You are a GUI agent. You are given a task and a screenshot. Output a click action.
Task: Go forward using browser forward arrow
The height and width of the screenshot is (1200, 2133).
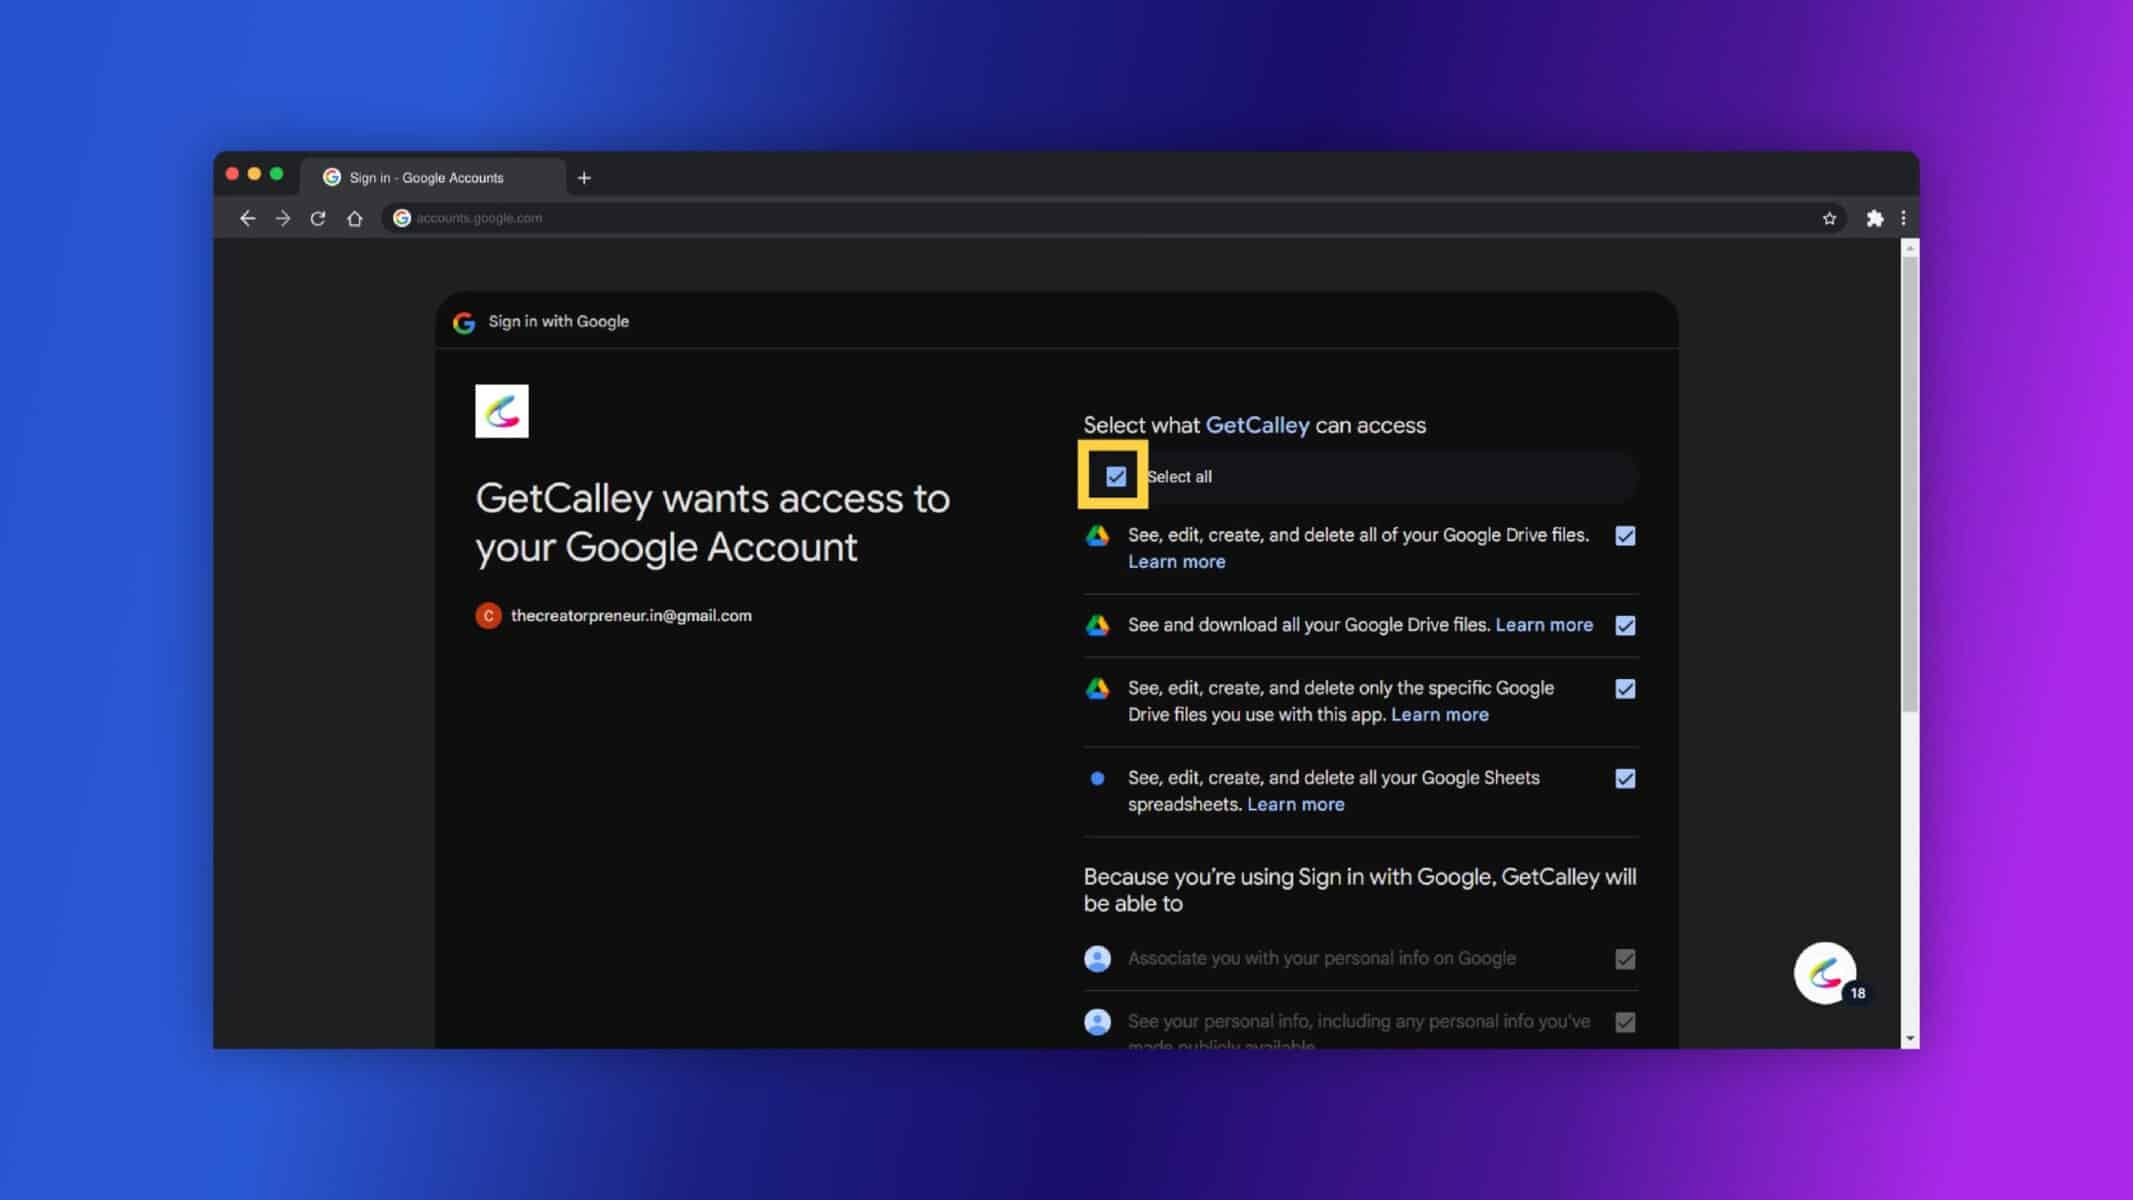tap(283, 218)
